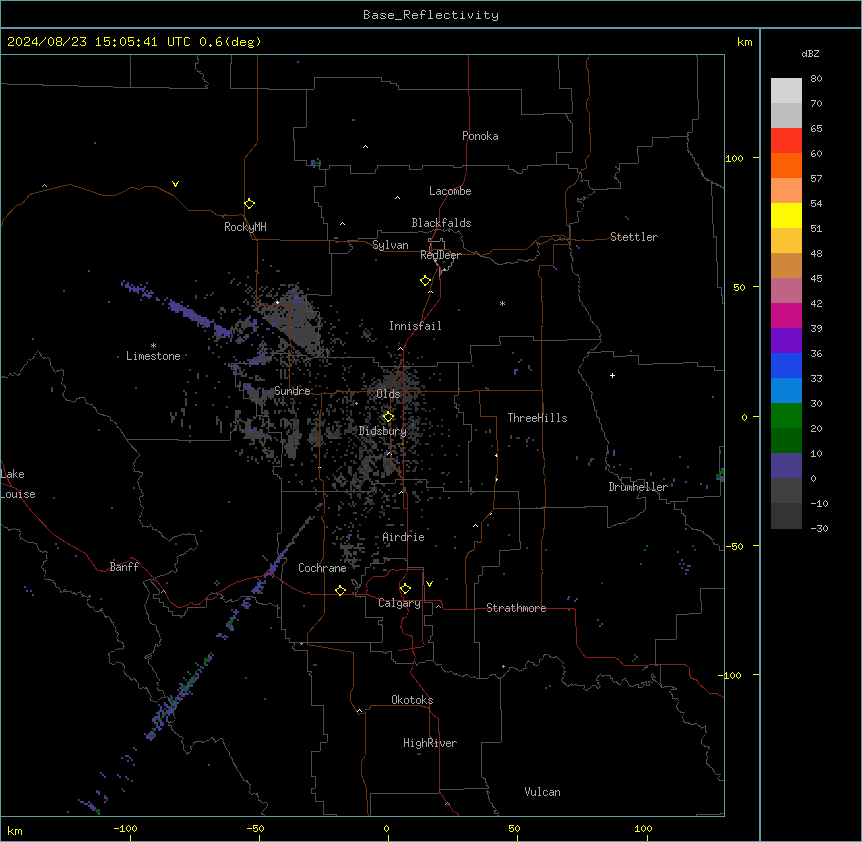Click the Base_Reflectivity title text
This screenshot has height=842, width=862.
click(431, 15)
